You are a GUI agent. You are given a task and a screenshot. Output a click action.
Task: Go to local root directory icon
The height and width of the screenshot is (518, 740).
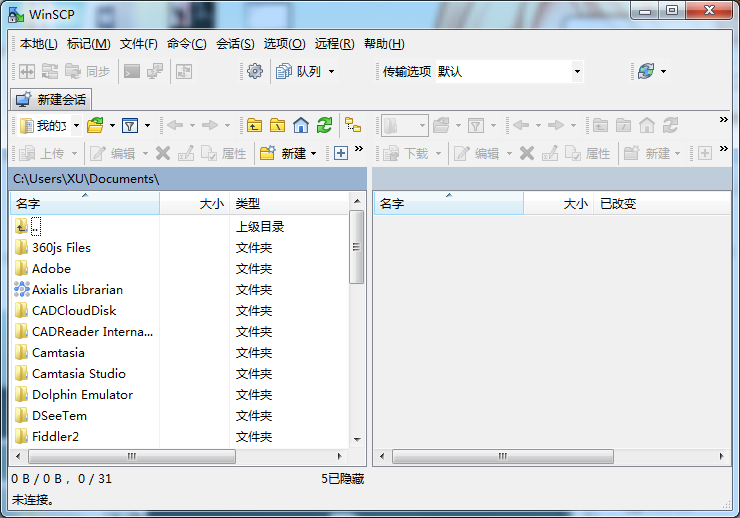click(278, 125)
